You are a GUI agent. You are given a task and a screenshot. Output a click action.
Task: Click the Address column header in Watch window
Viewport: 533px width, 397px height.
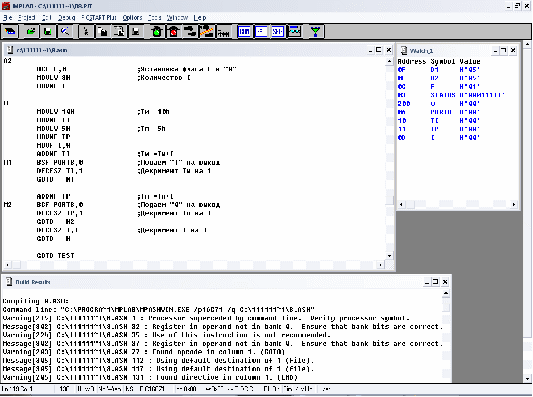(412, 62)
